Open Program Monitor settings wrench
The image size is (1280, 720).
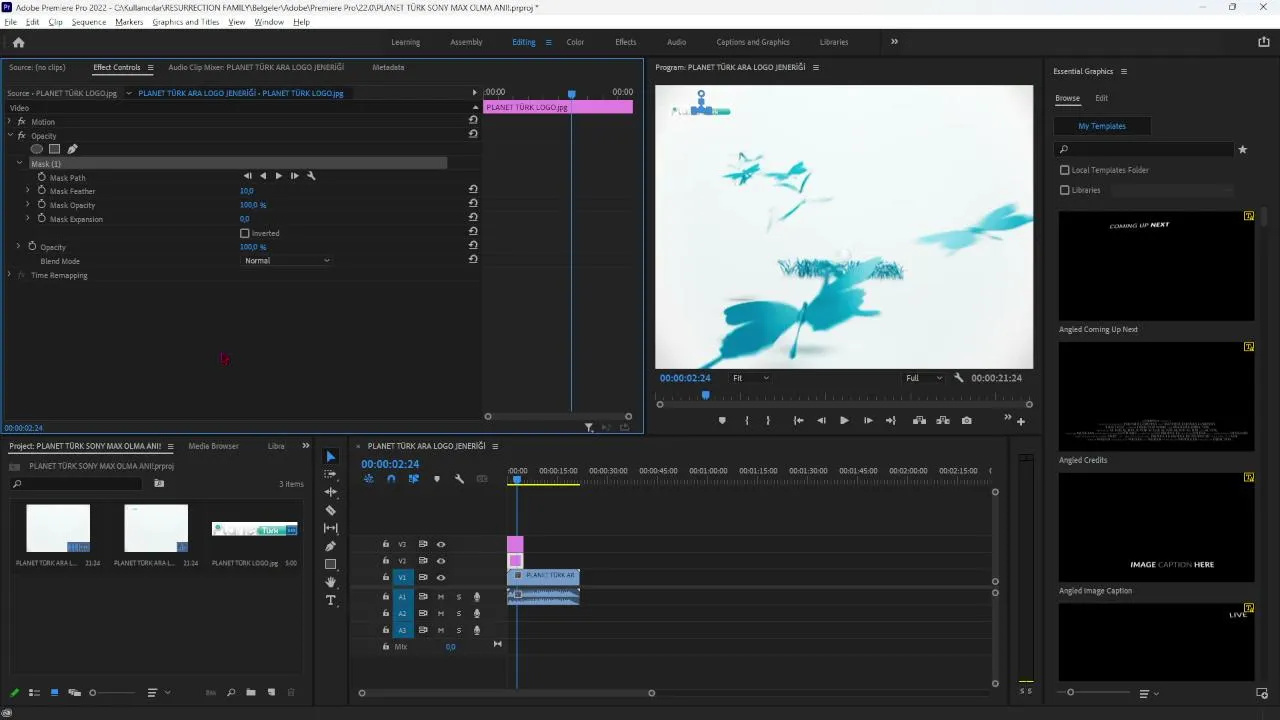pos(959,378)
